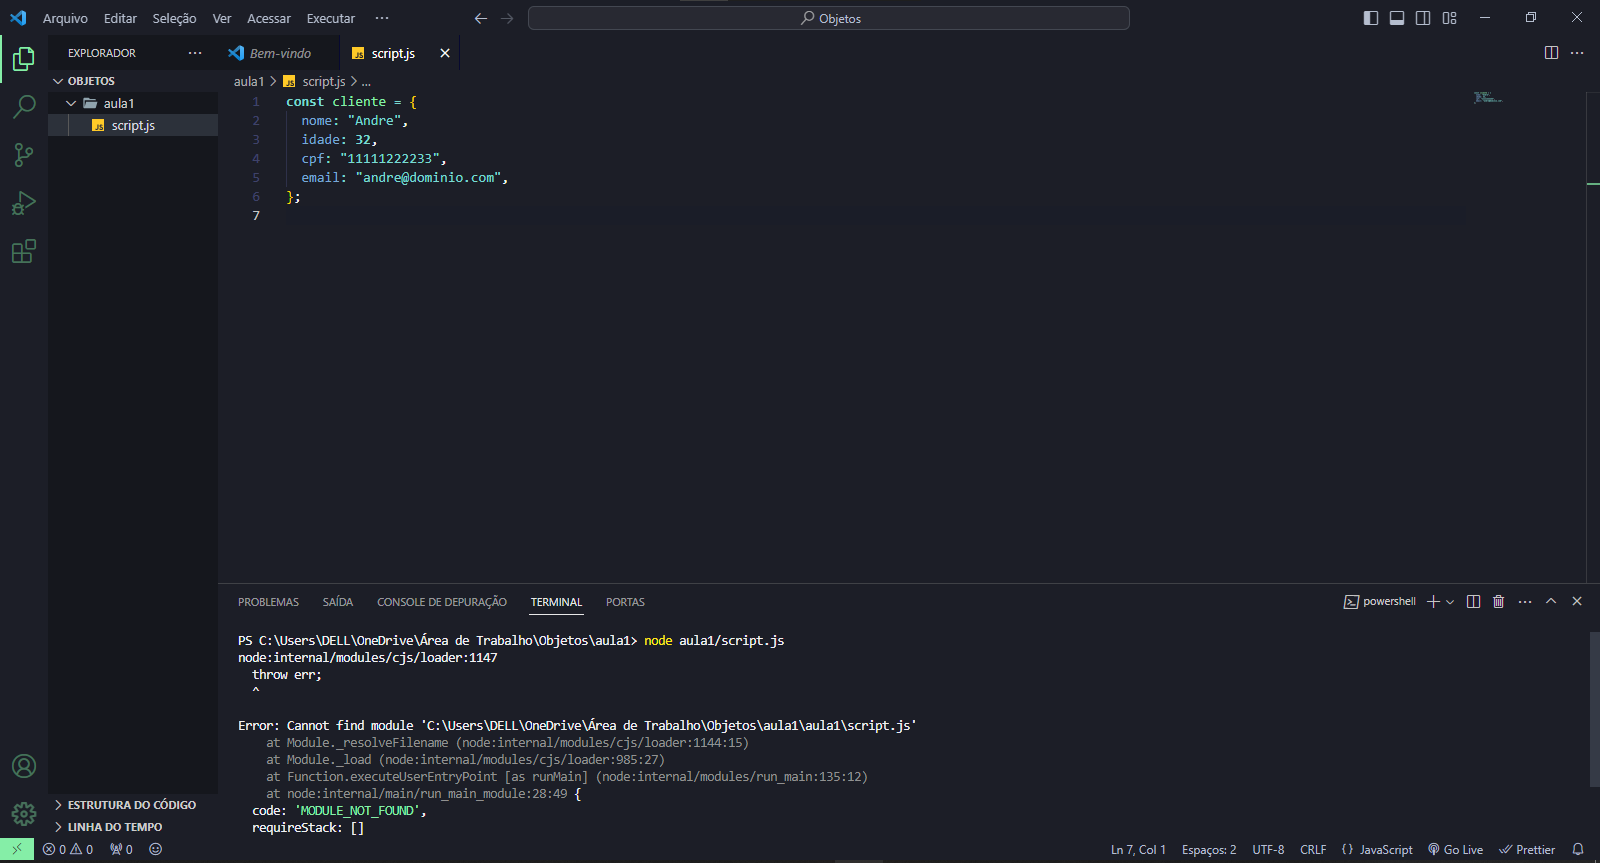Viewport: 1600px width, 863px height.
Task: Open the Extensions view
Action: coord(24,251)
